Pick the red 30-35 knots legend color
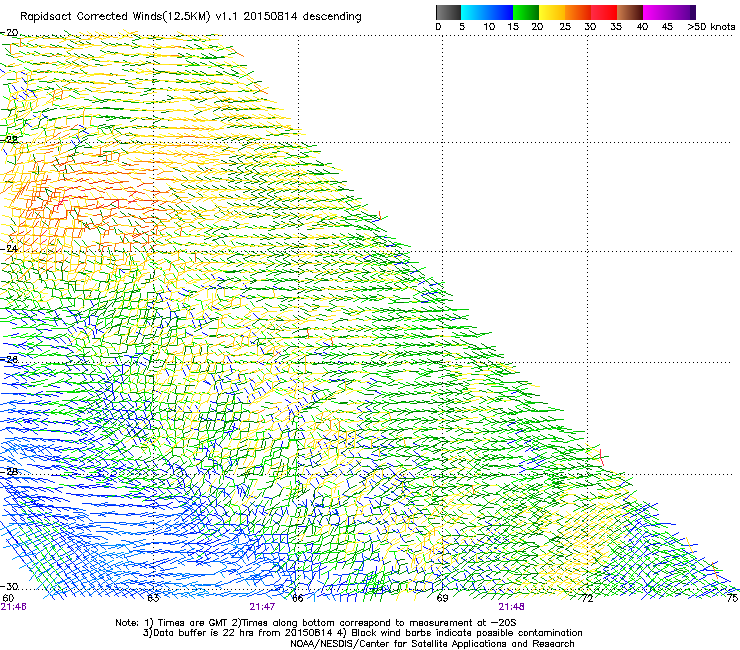The image size is (740, 650). coord(604,12)
